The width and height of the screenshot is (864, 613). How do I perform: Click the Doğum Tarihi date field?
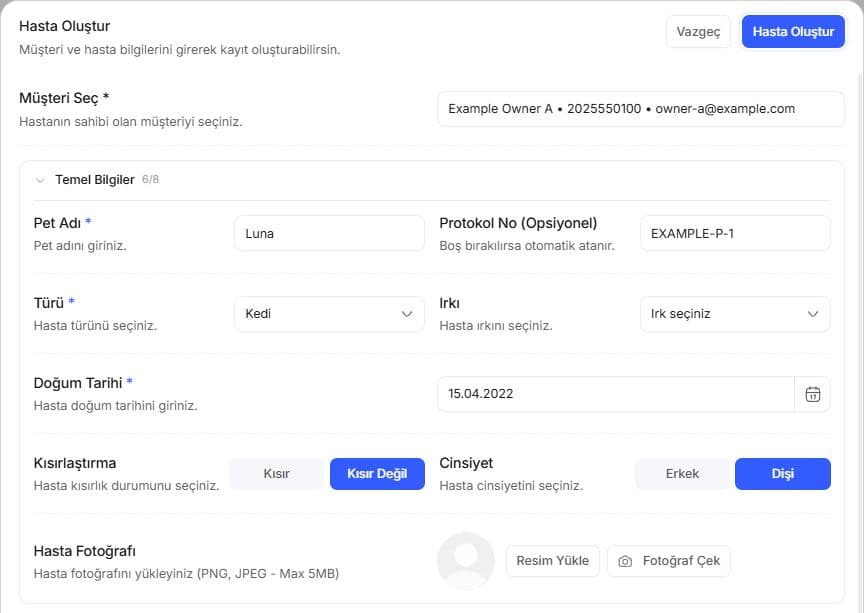click(615, 394)
